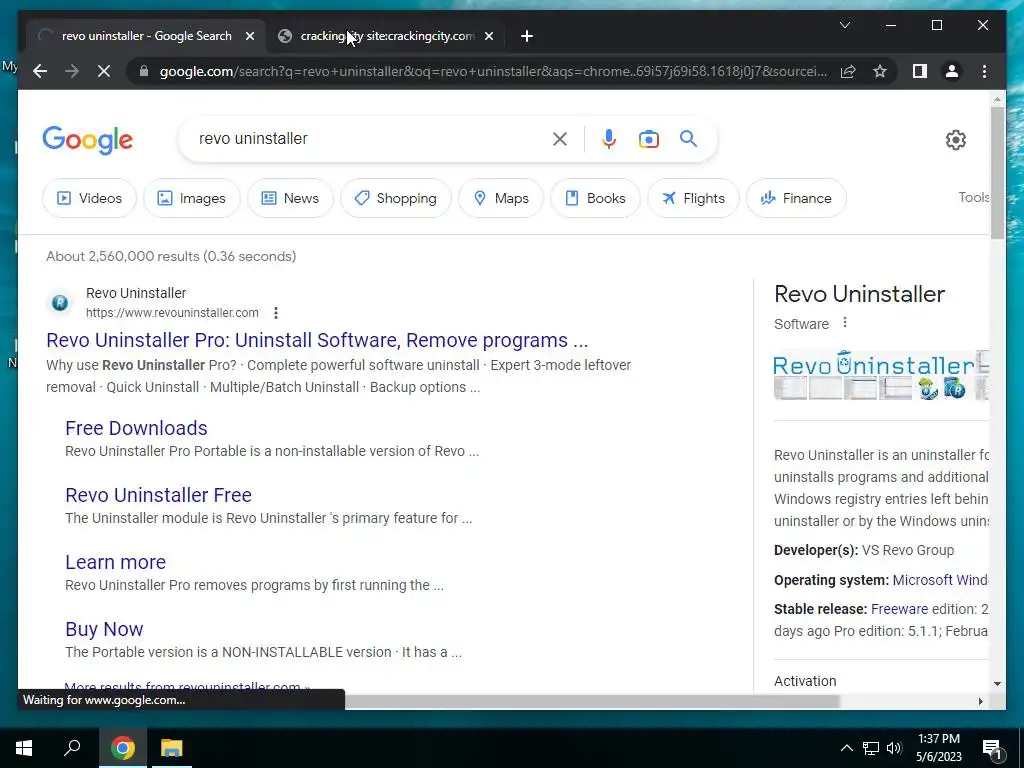Open the Windows Start menu
Image resolution: width=1024 pixels, height=768 pixels.
pos(24,748)
